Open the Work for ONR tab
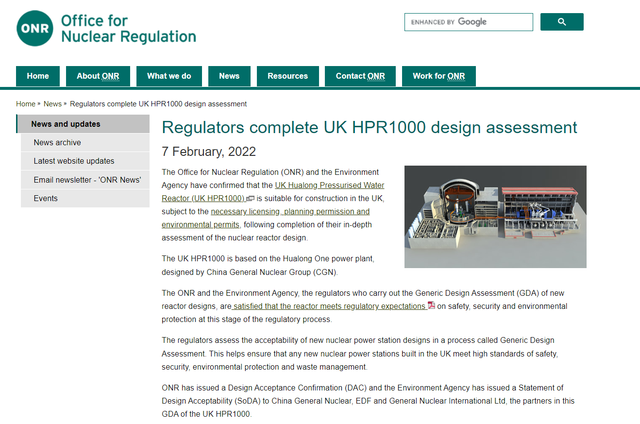This screenshot has width=640, height=424. (x=438, y=76)
